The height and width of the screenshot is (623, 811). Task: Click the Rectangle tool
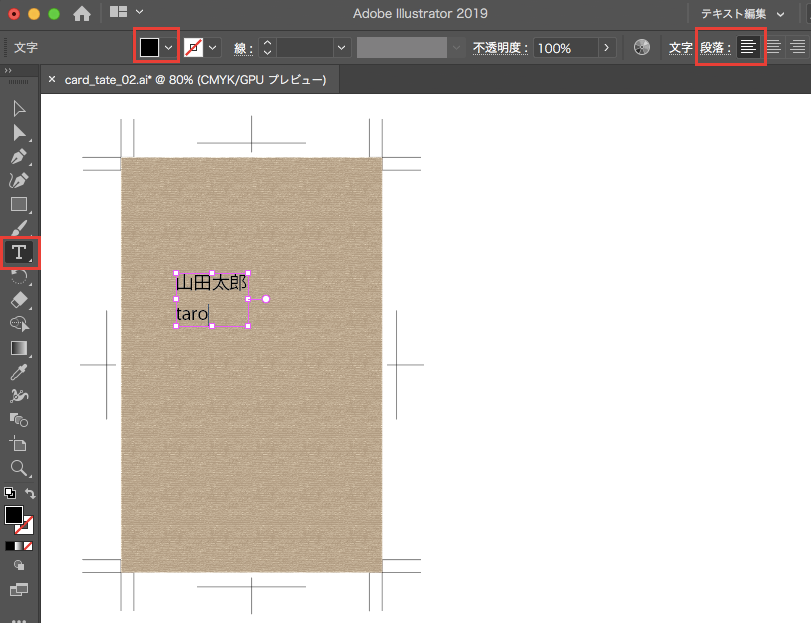pyautogui.click(x=19, y=204)
